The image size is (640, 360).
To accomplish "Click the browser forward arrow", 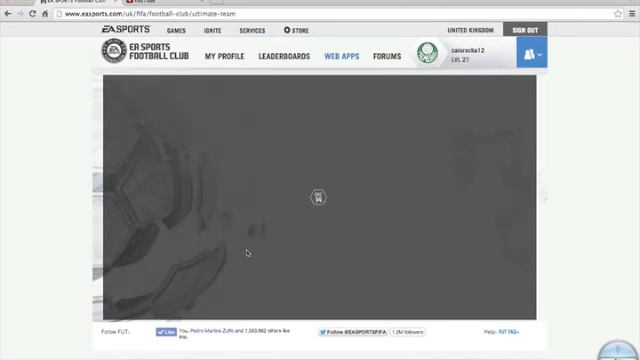I will [x=20, y=13].
